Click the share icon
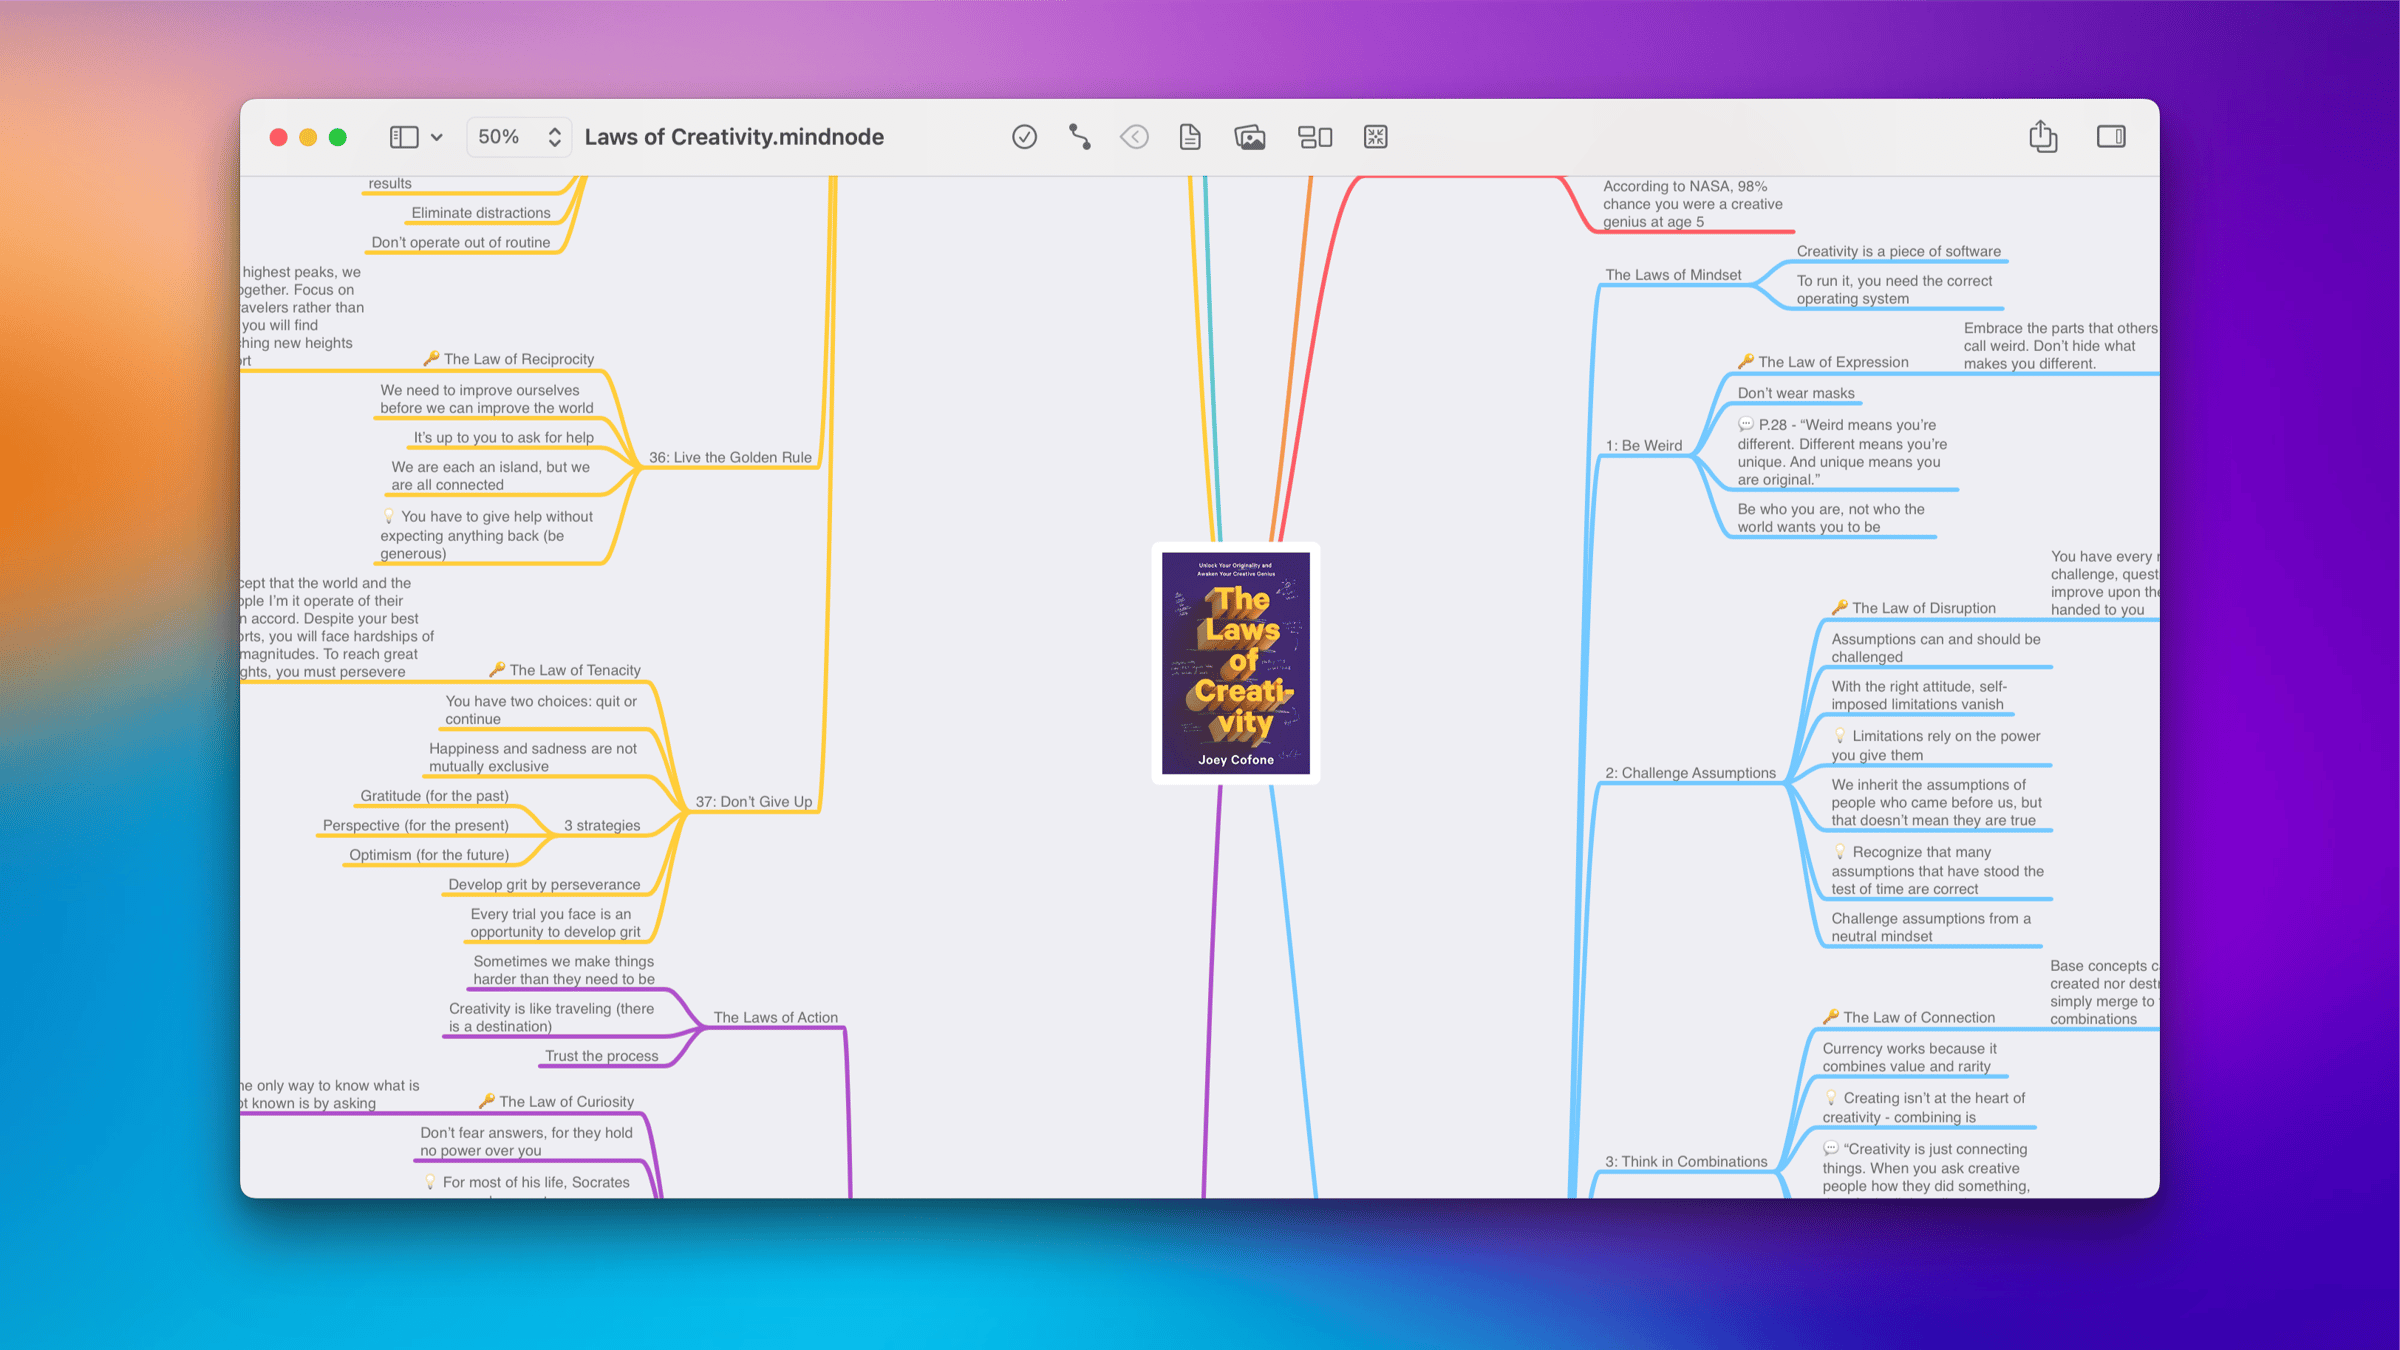Viewport: 2400px width, 1350px height. click(2043, 136)
